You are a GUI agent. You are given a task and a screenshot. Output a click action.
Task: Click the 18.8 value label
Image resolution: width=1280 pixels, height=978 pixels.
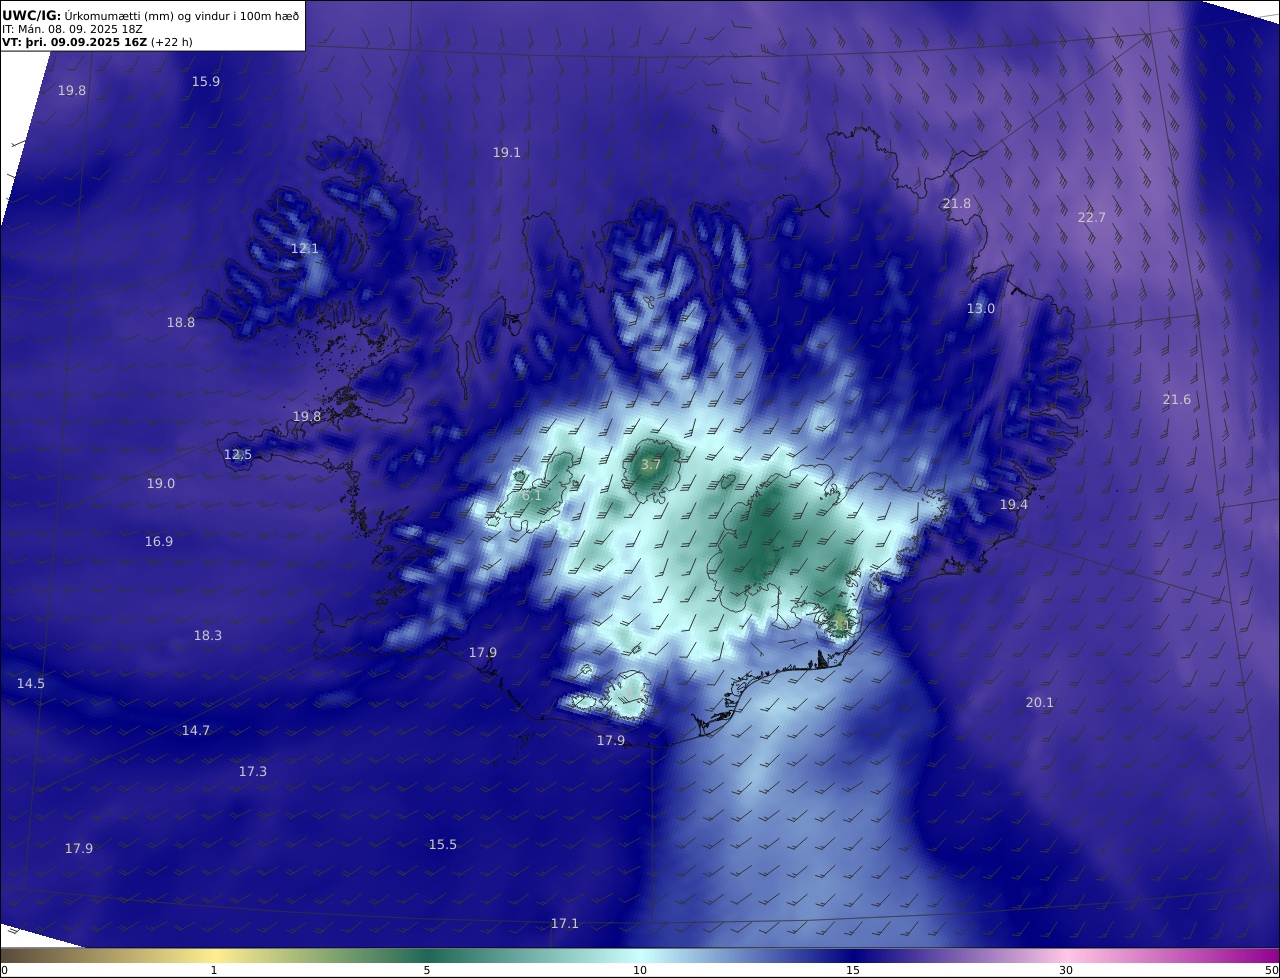coord(181,322)
